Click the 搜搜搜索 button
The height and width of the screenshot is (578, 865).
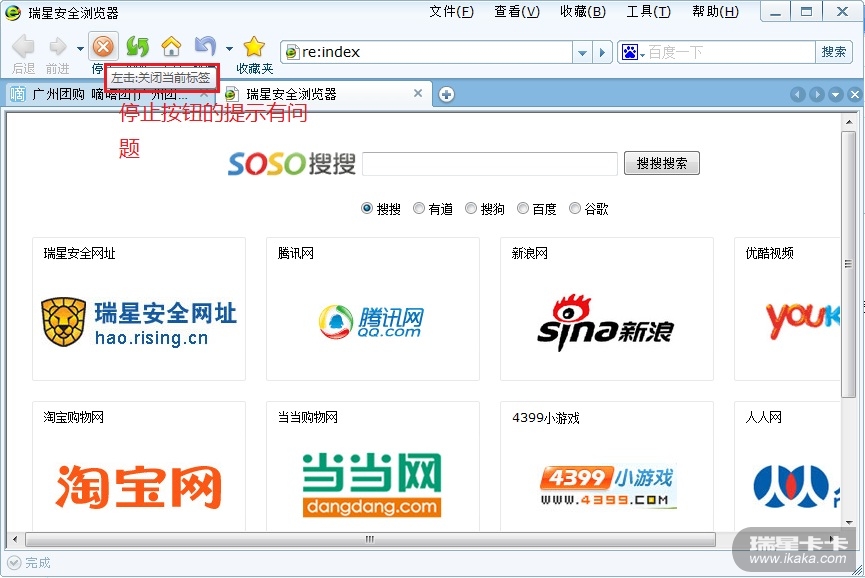pyautogui.click(x=661, y=163)
